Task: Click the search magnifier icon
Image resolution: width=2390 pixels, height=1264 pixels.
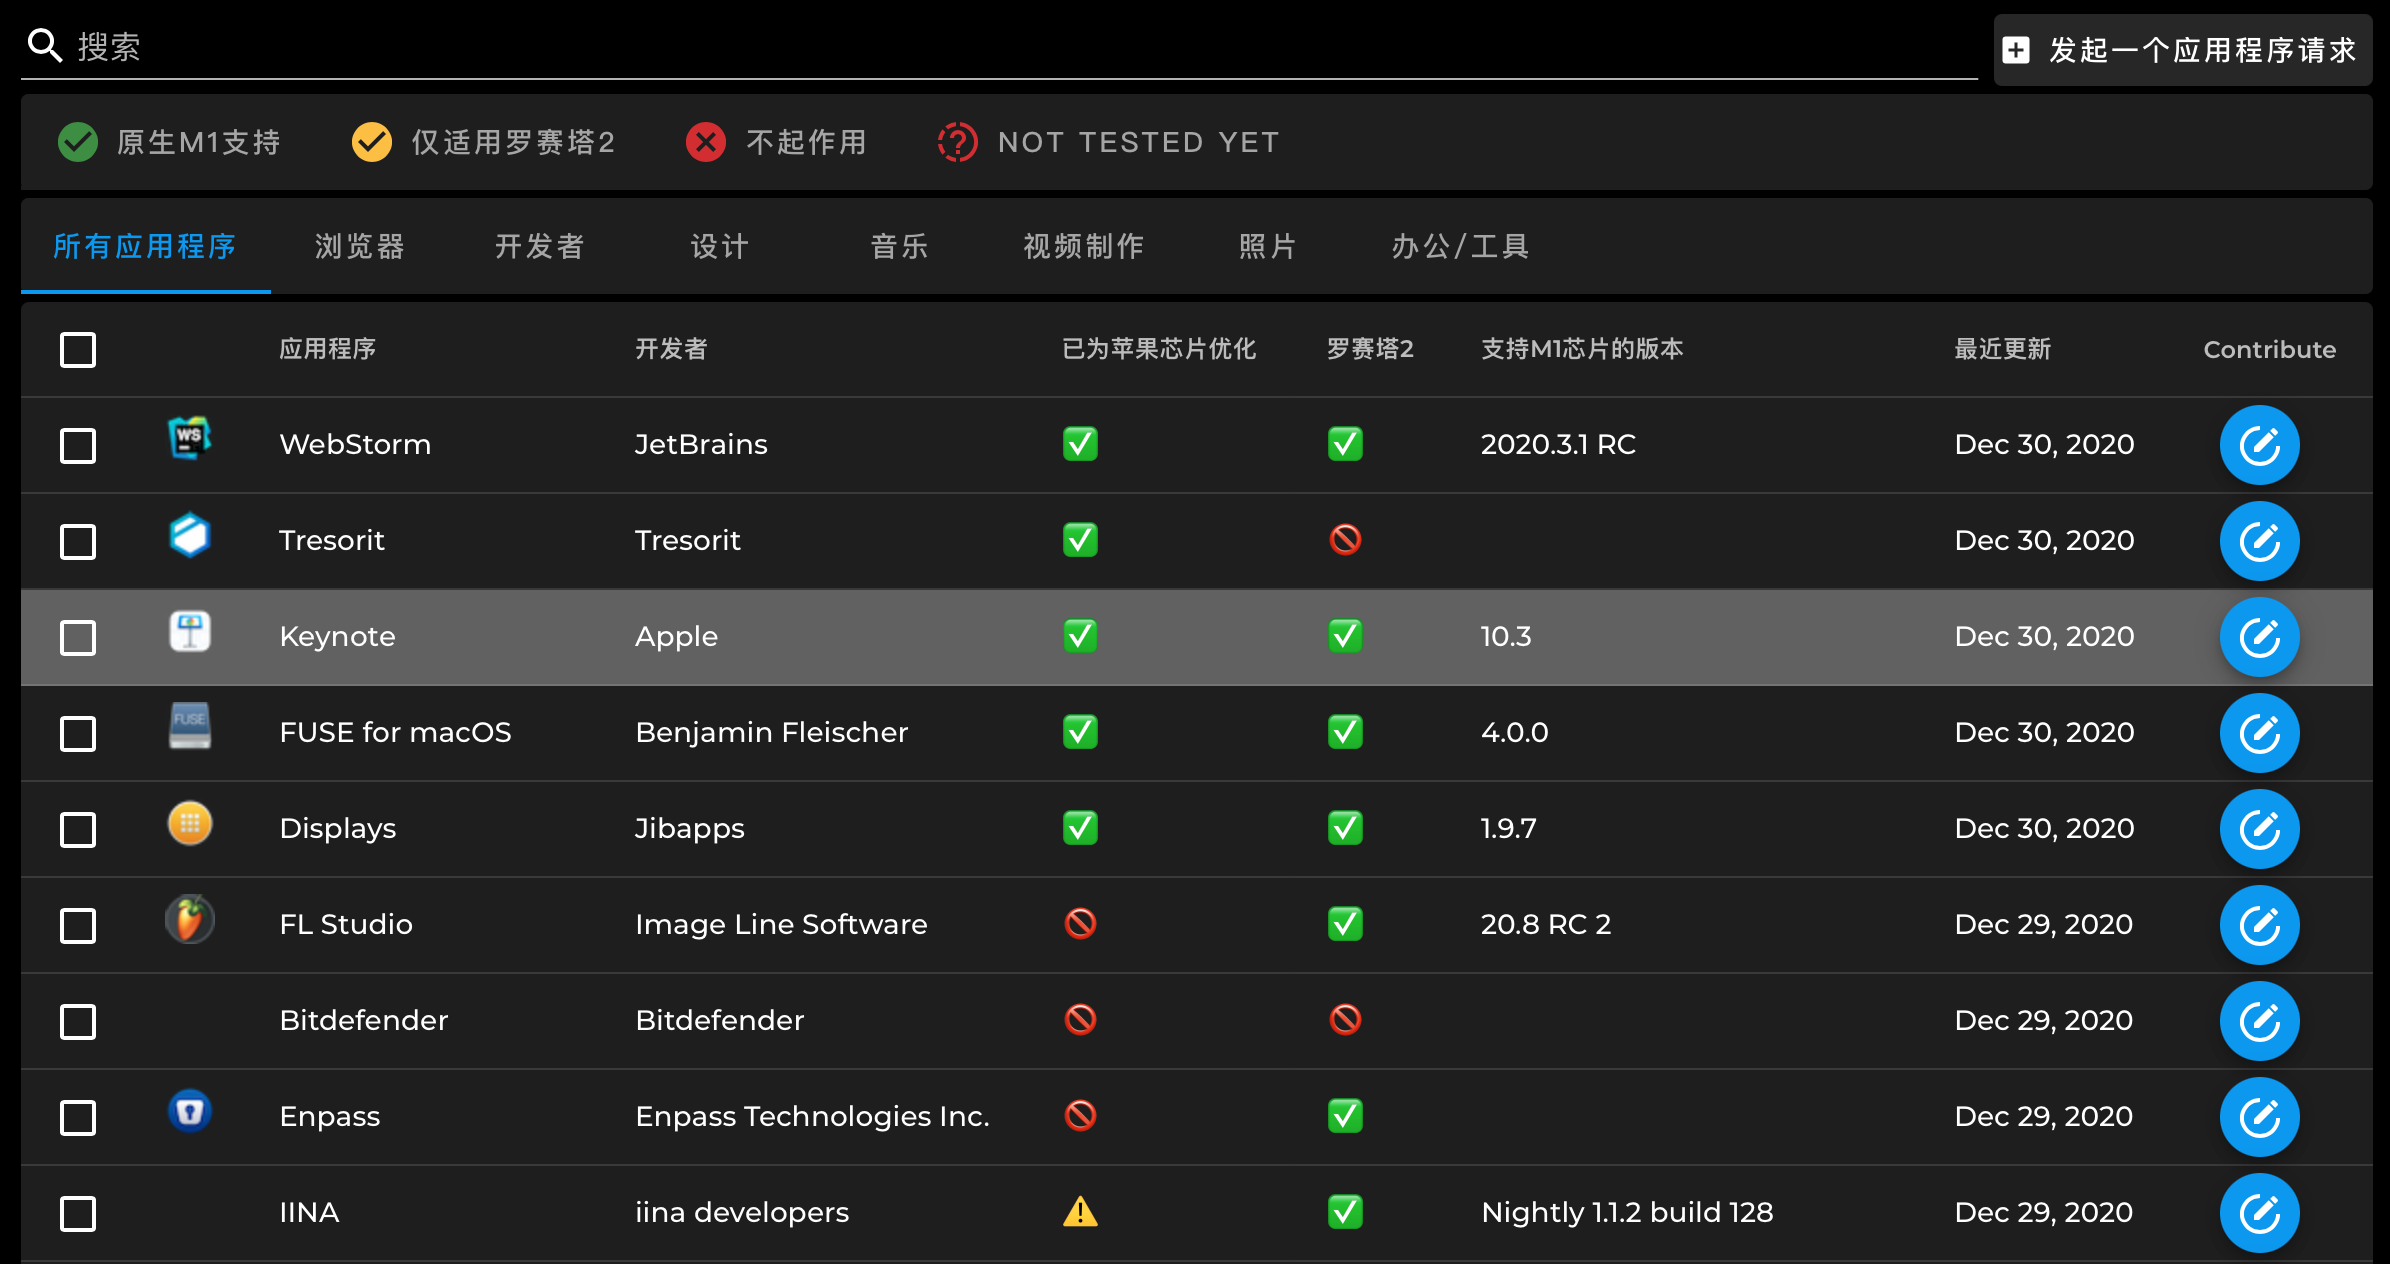Action: 45,45
